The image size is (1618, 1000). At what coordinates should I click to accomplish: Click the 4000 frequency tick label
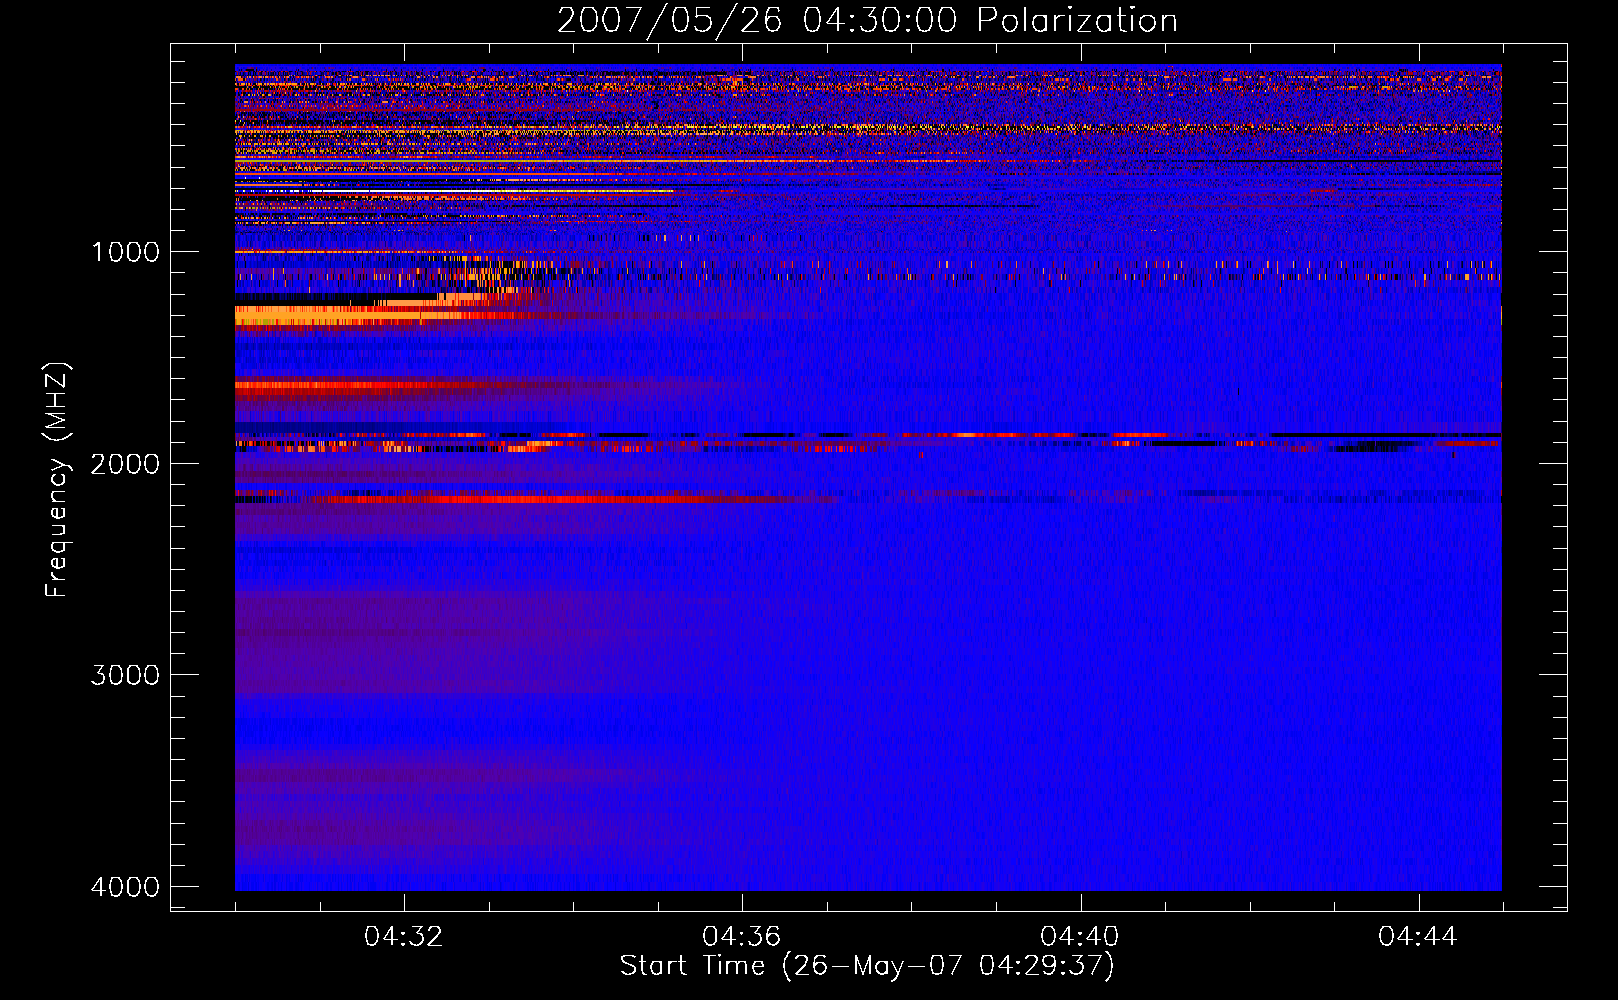[125, 887]
